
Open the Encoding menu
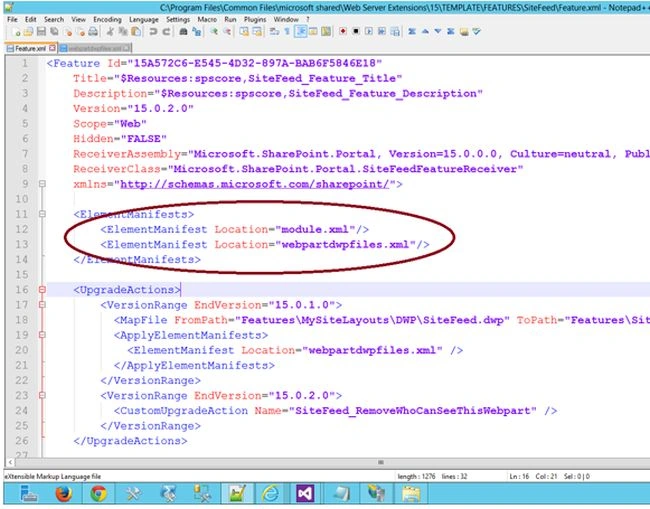click(x=107, y=19)
